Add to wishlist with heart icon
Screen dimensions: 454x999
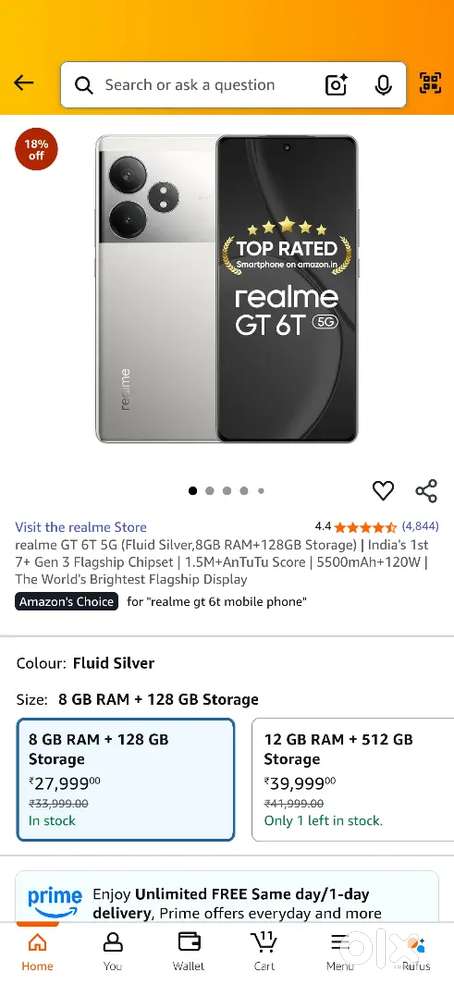[383, 491]
